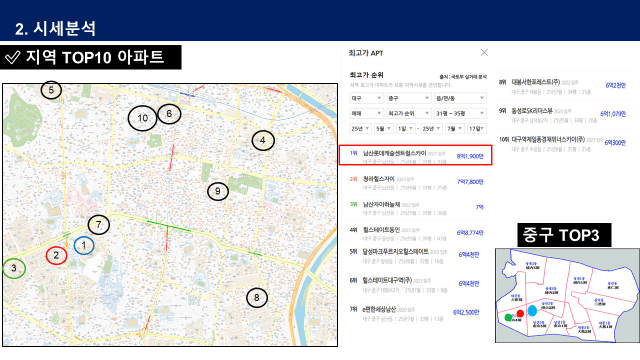Open the 9위 동성로SK리더스뷰 listing
The image size is (640, 360).
[x=562, y=115]
